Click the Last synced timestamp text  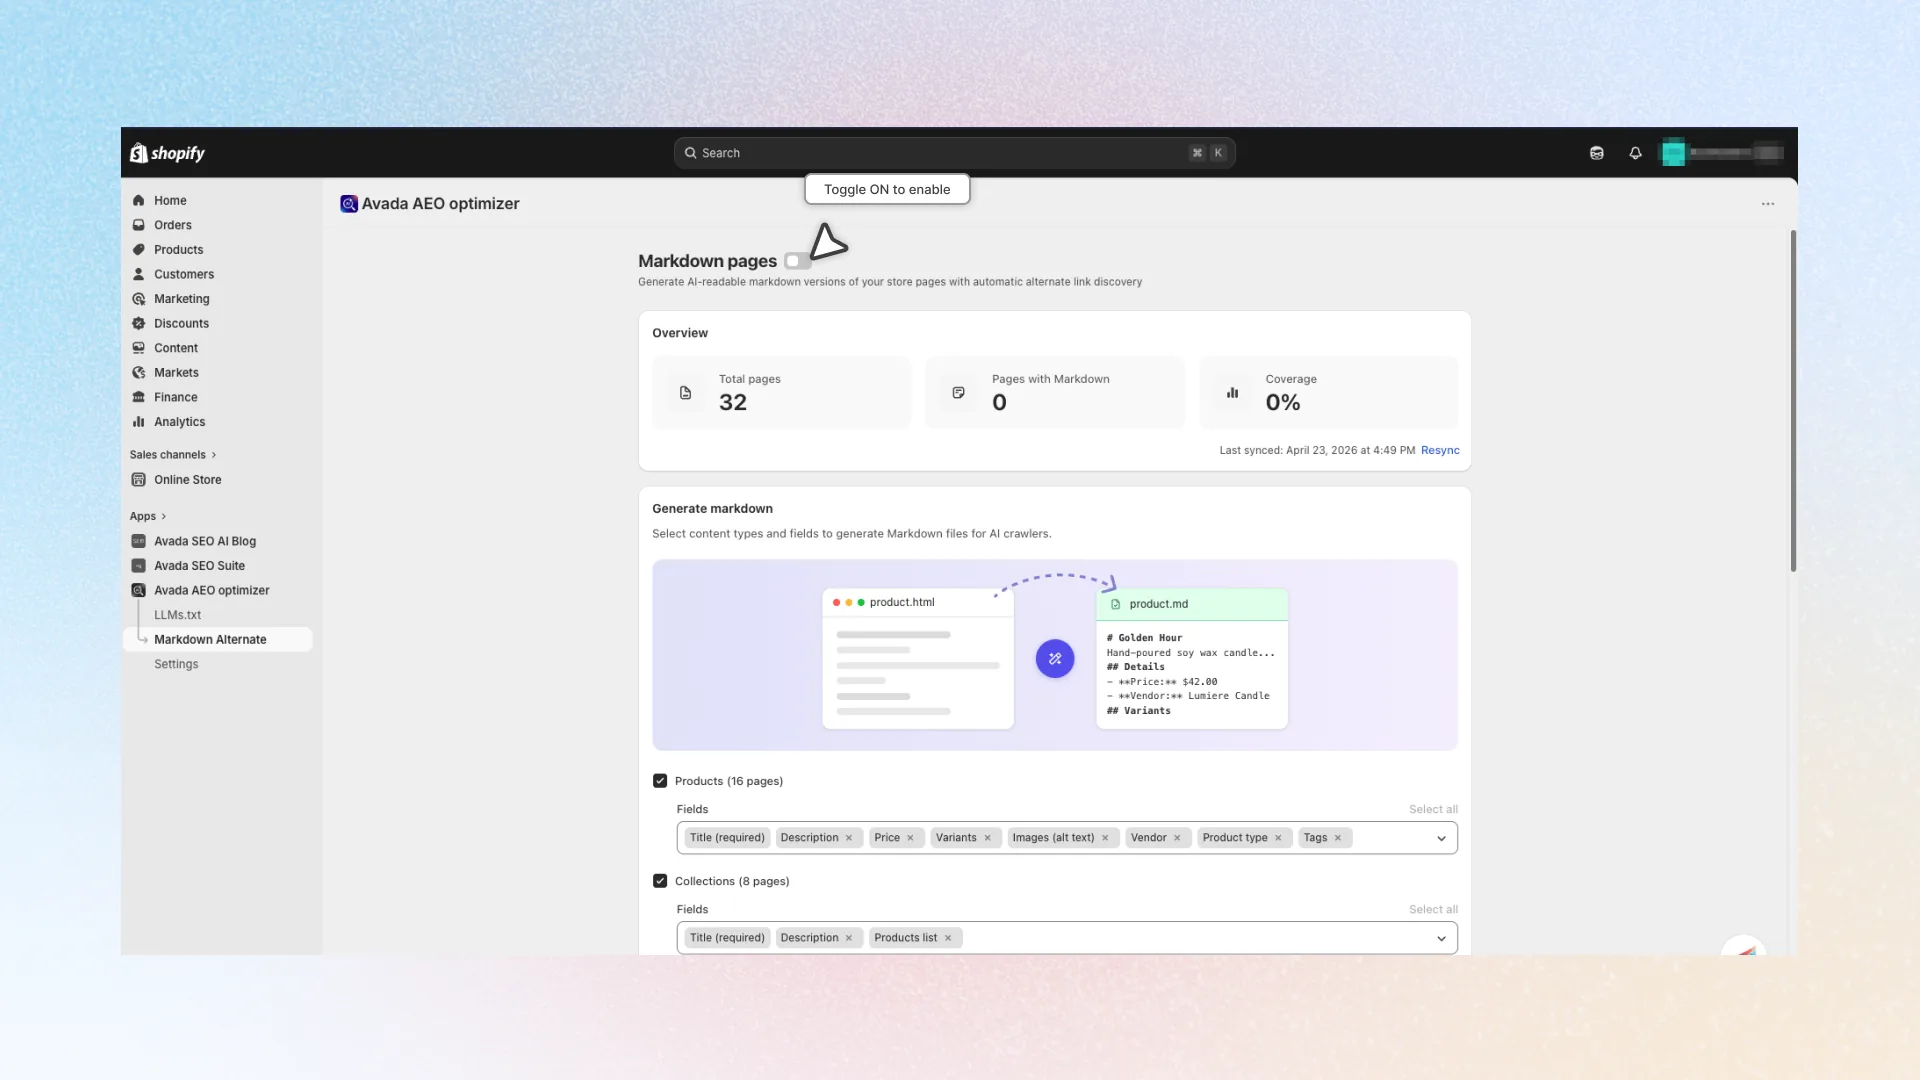(1317, 451)
